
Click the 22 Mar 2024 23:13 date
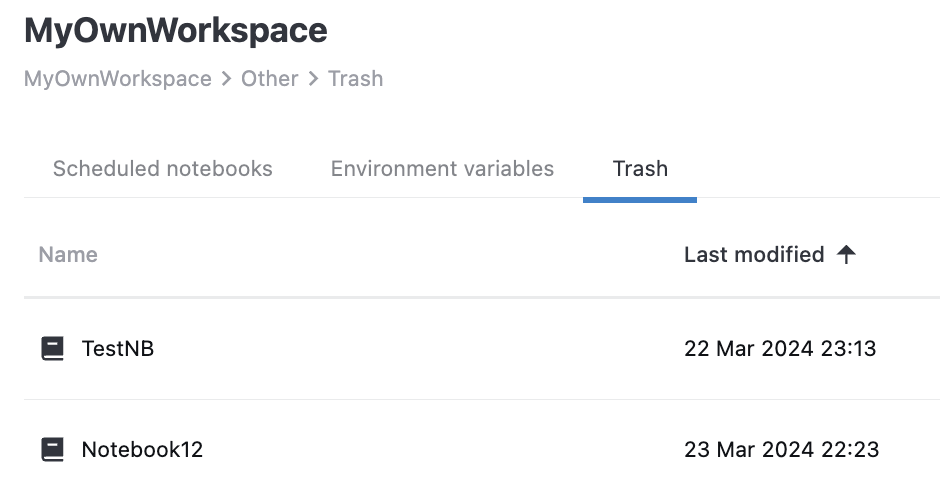tap(780, 349)
